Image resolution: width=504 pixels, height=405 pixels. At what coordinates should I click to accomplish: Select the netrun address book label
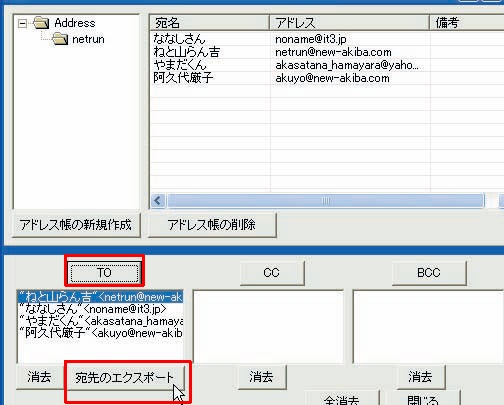[x=88, y=39]
